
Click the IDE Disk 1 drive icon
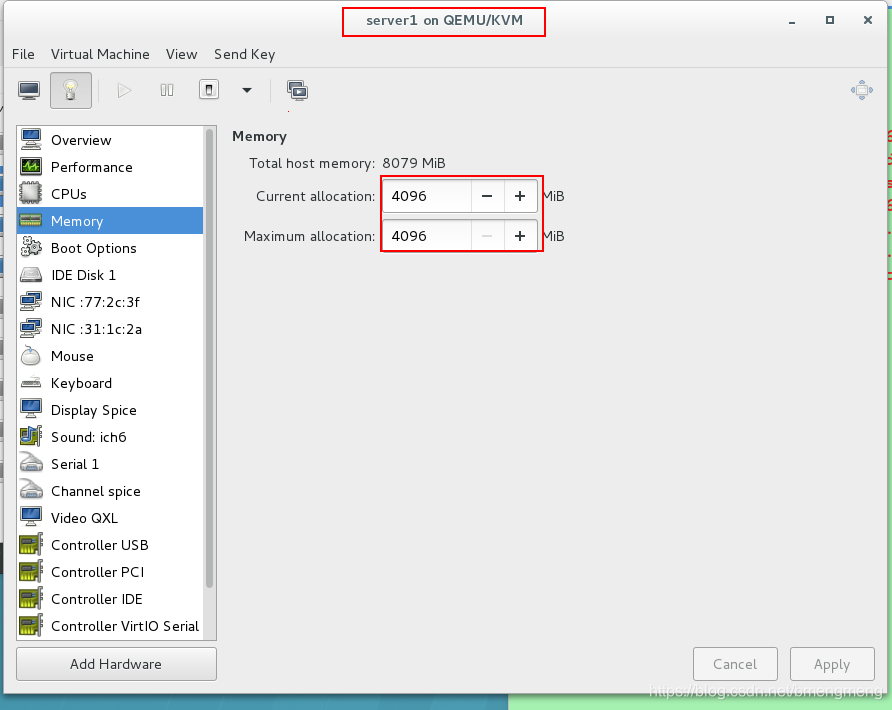31,275
